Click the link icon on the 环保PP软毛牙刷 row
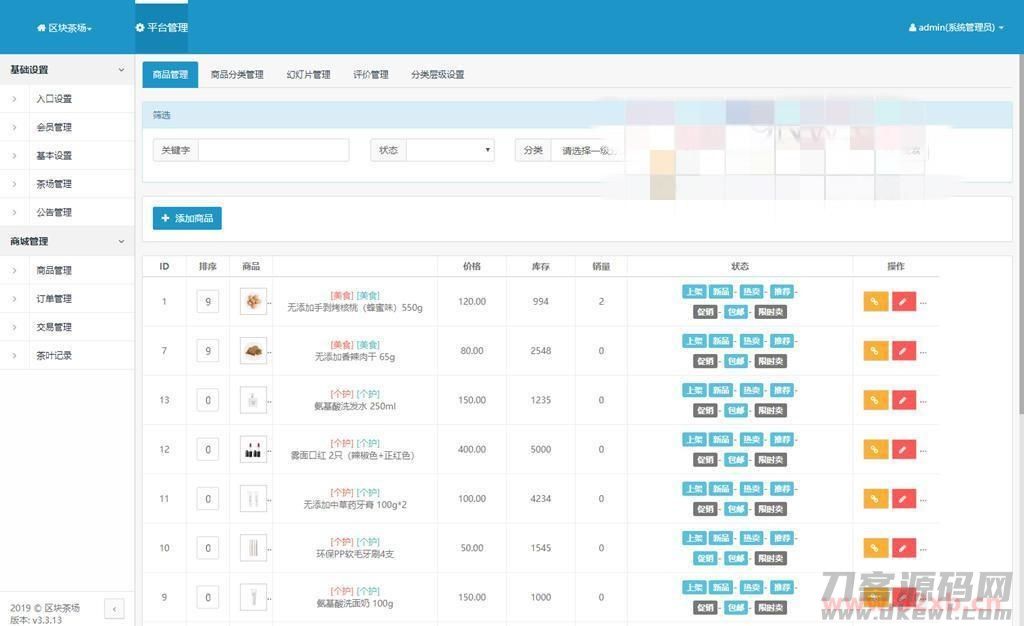1024x626 pixels. [x=874, y=547]
